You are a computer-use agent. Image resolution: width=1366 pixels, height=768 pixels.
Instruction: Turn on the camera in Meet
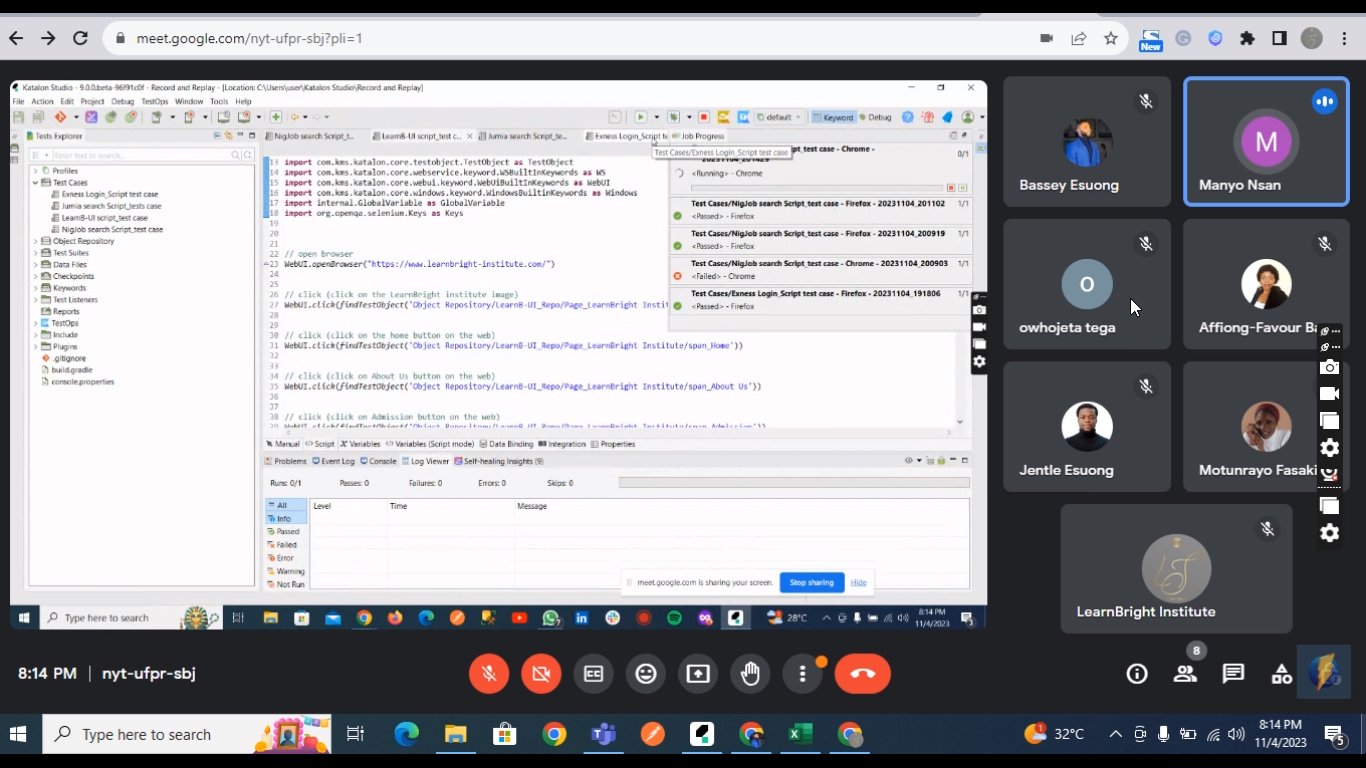pos(541,674)
